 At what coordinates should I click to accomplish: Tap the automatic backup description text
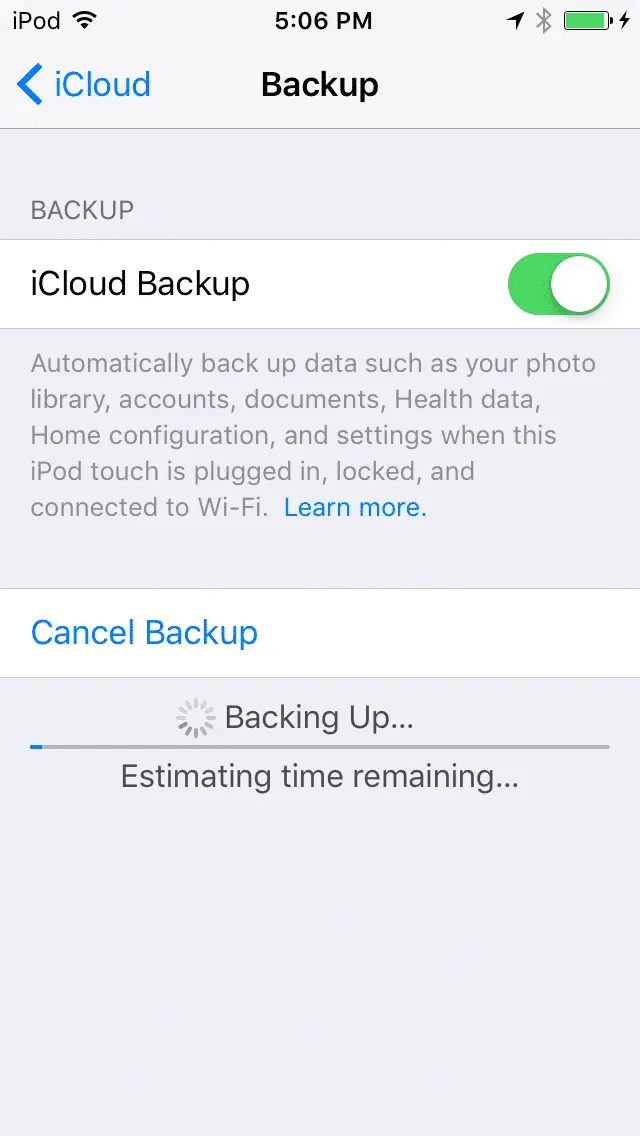313,435
